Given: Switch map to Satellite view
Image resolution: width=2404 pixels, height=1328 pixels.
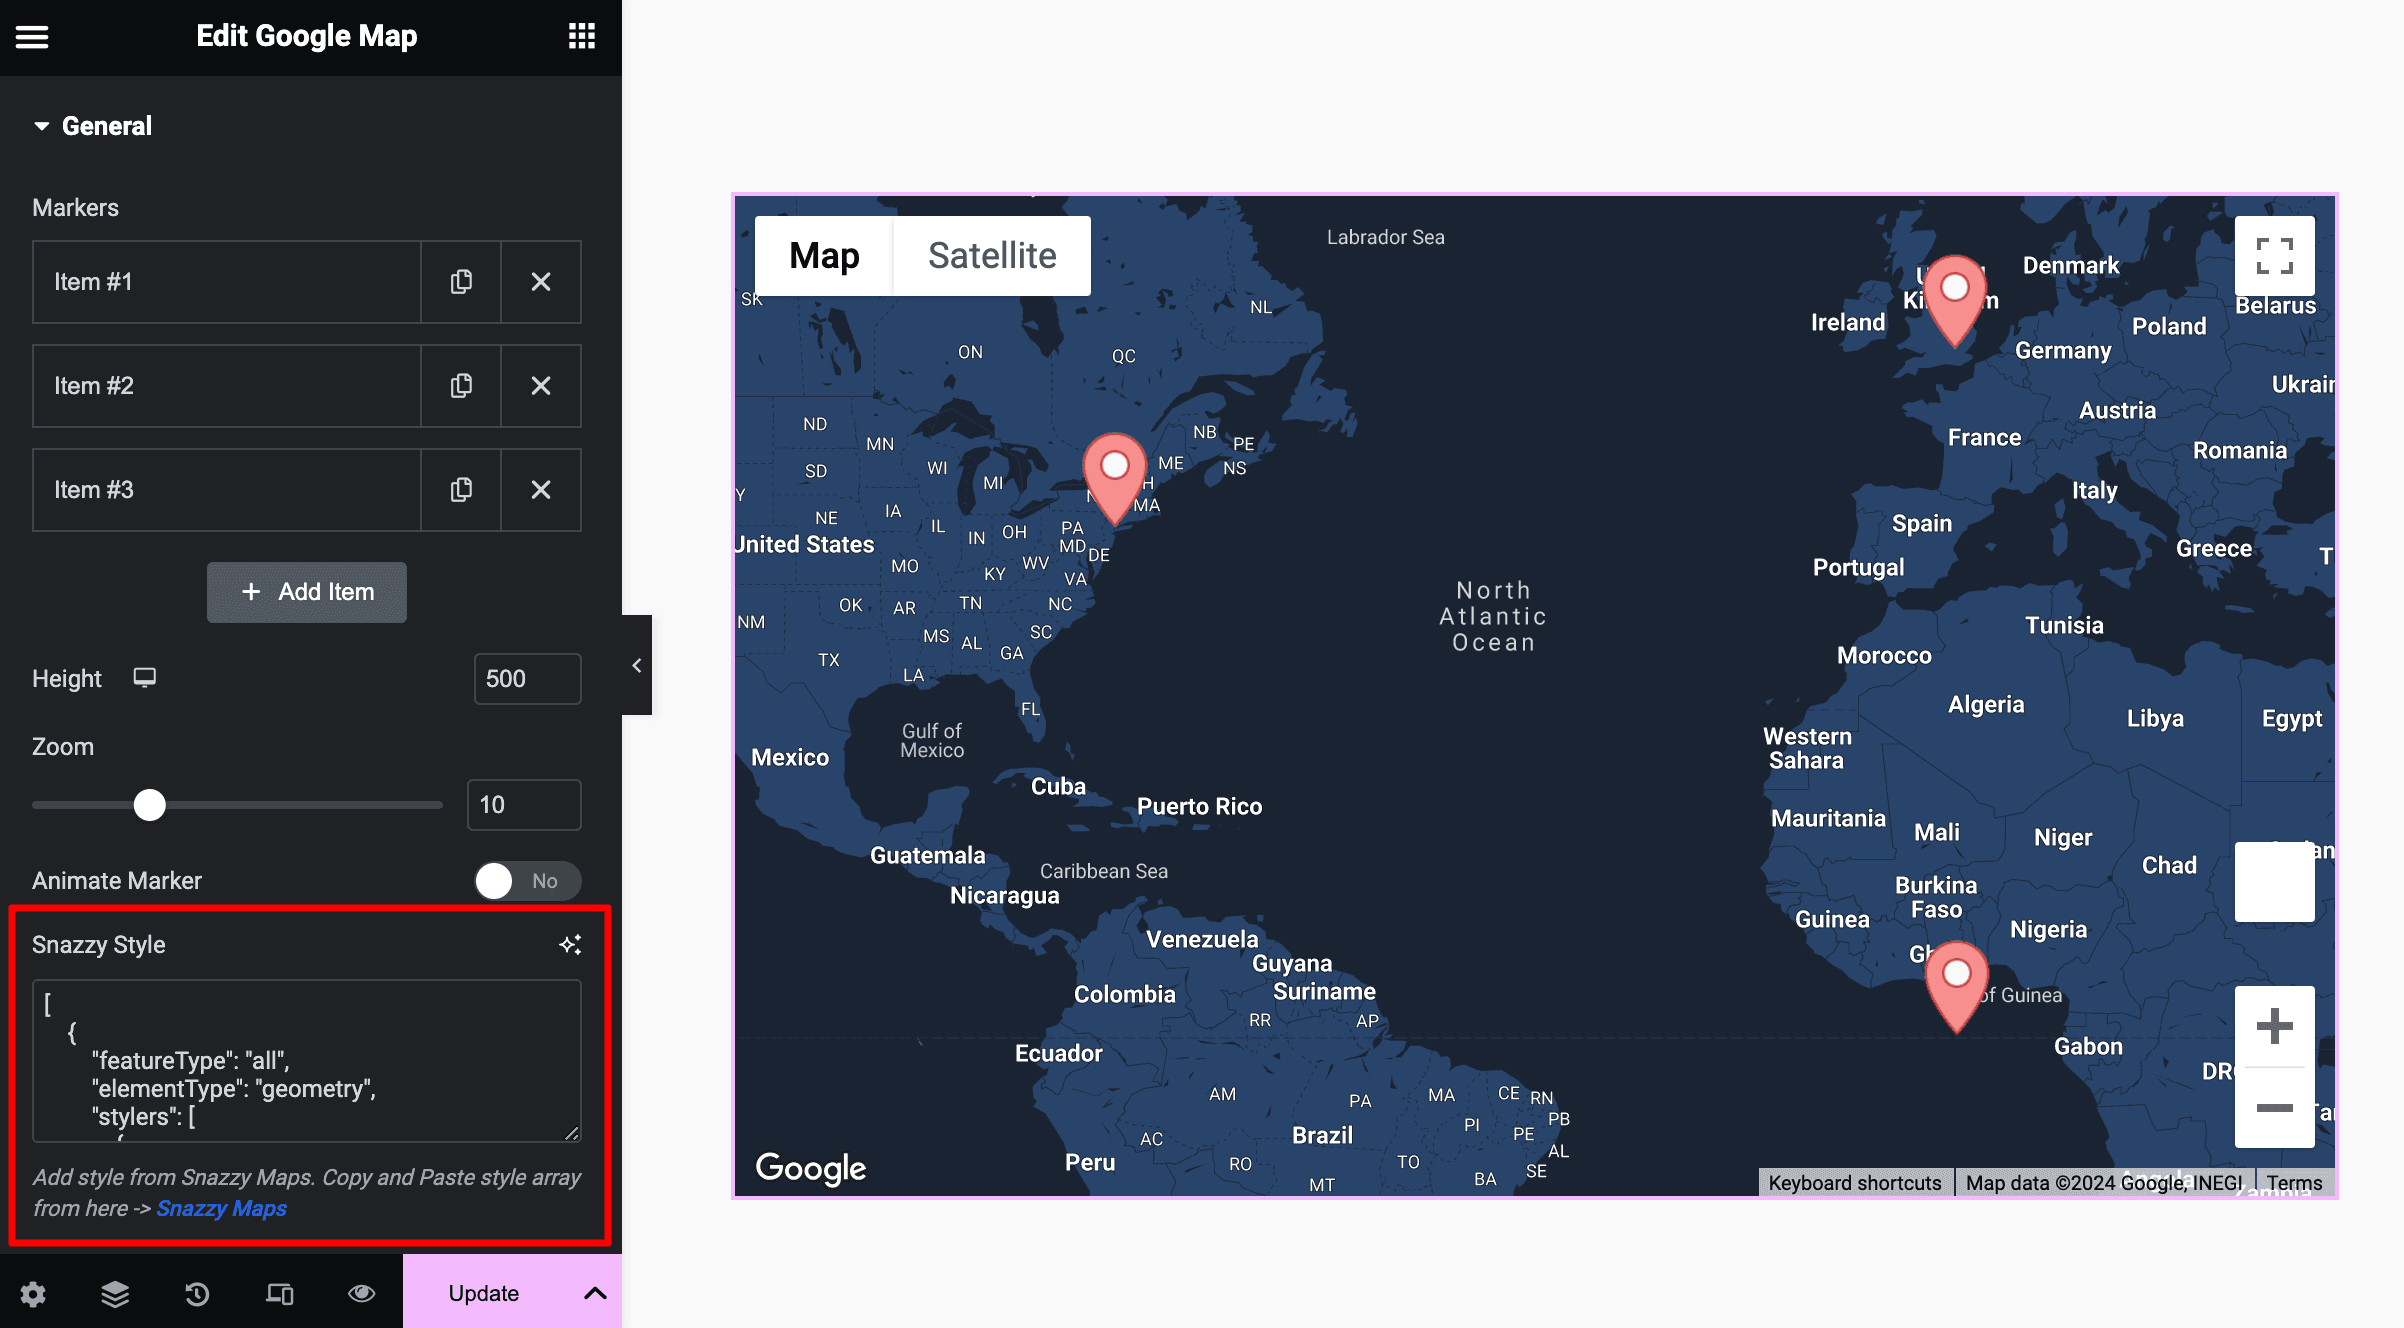Looking at the screenshot, I should click(992, 256).
